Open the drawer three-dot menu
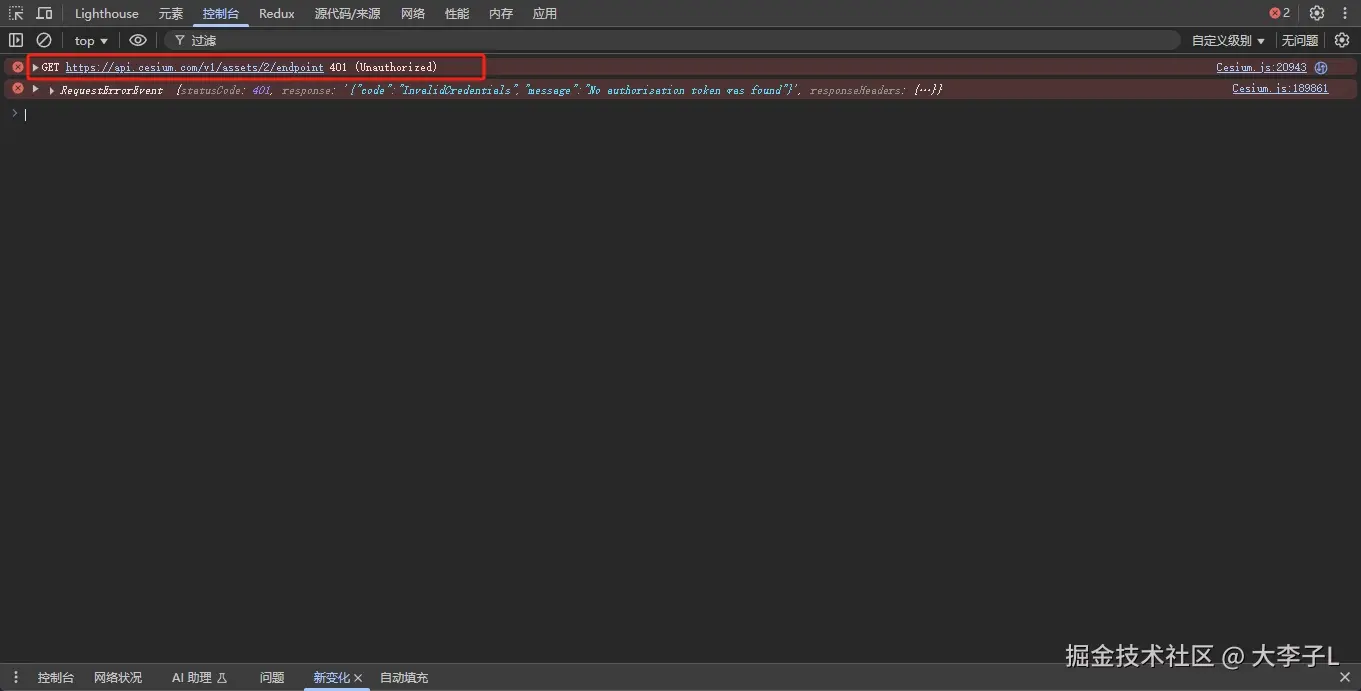The height and width of the screenshot is (691, 1361). pyautogui.click(x=16, y=677)
